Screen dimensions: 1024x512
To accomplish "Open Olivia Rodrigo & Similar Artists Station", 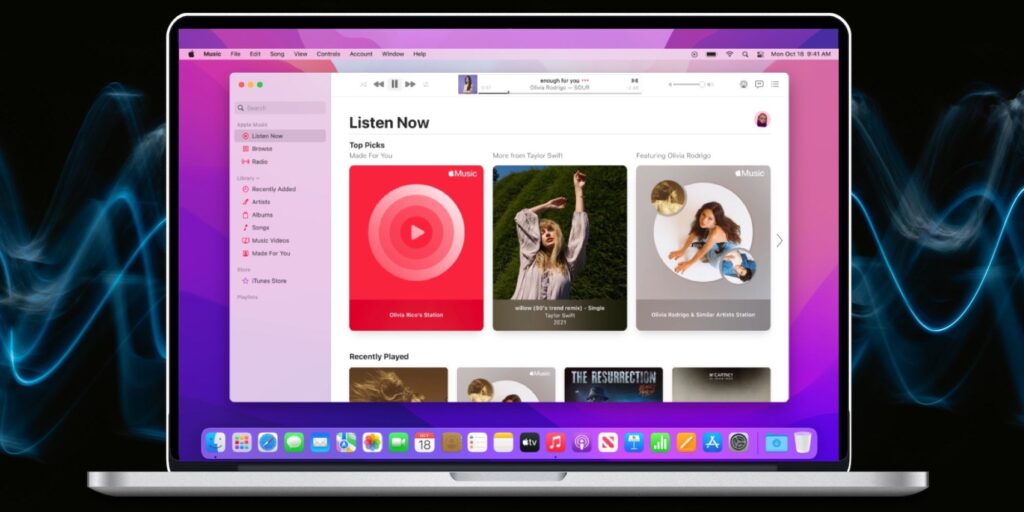I will pyautogui.click(x=703, y=248).
